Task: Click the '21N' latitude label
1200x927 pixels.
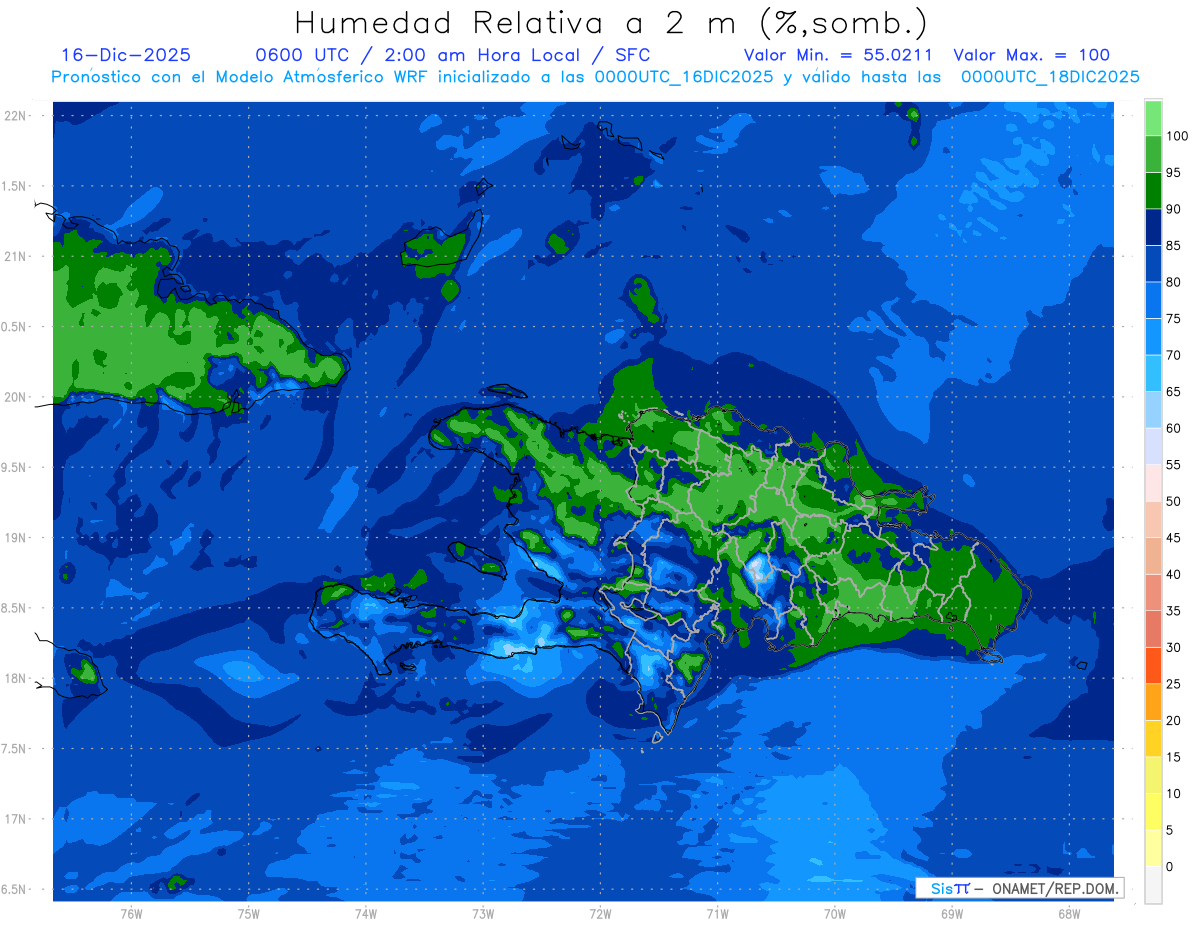Action: pyautogui.click(x=15, y=256)
